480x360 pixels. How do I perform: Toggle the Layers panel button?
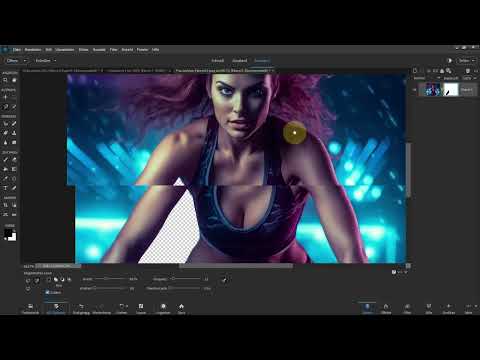(x=367, y=309)
